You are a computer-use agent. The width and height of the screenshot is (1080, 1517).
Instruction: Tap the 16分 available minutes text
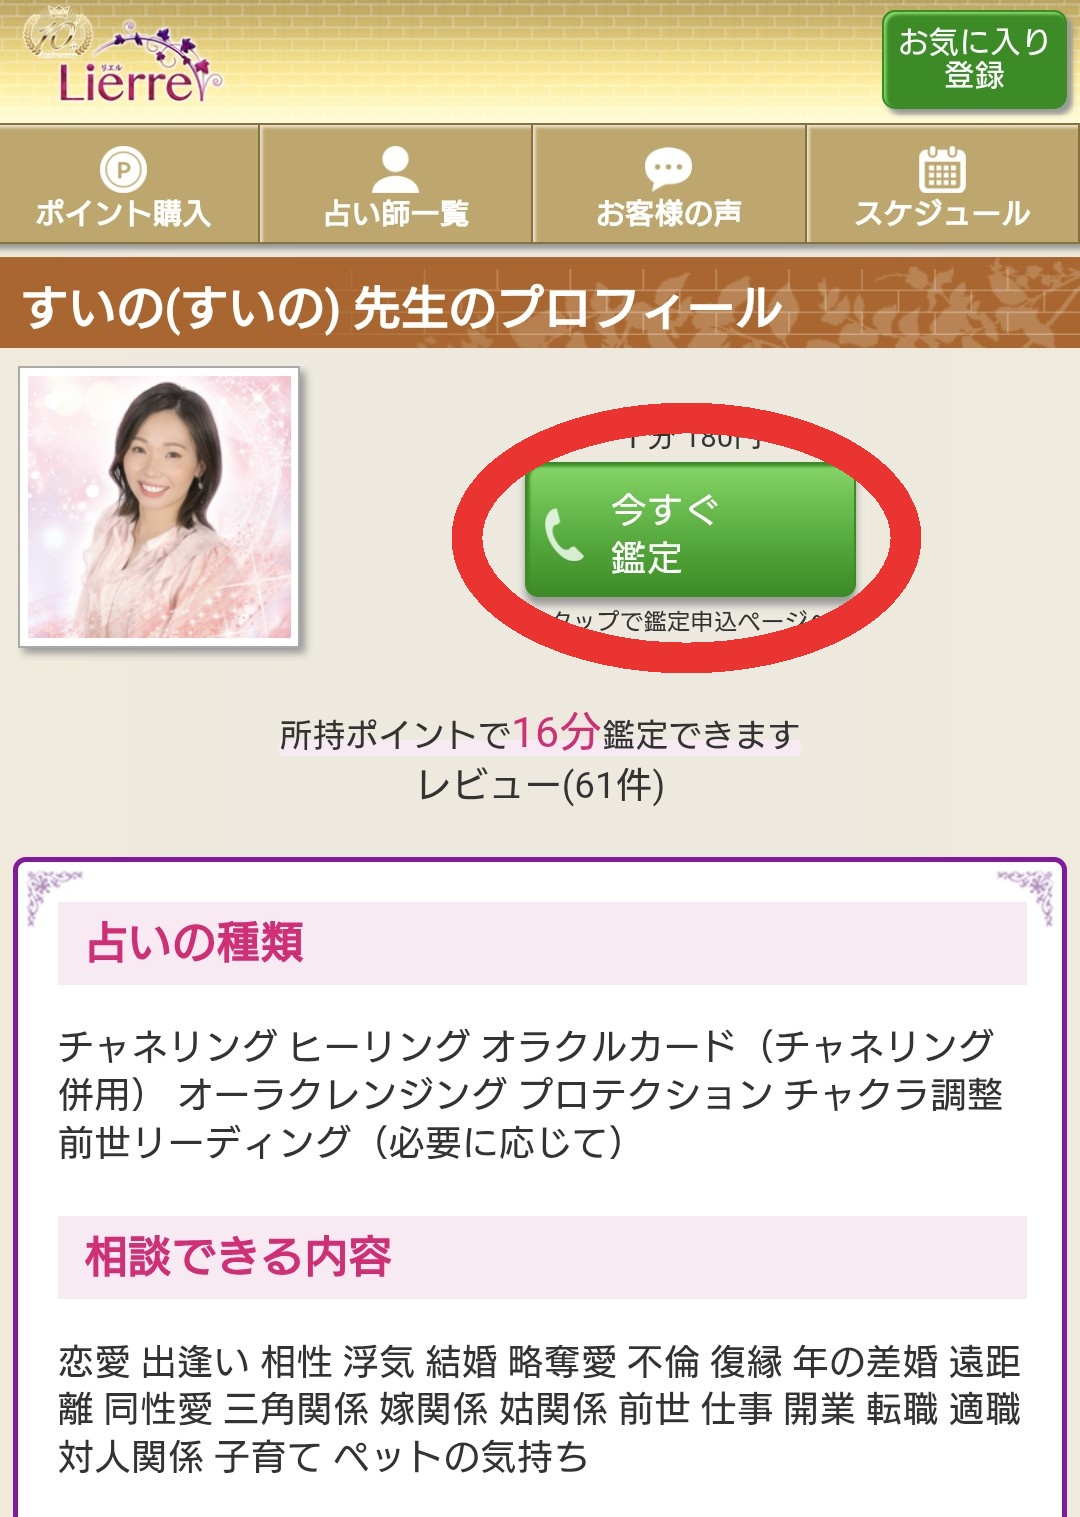click(x=556, y=732)
